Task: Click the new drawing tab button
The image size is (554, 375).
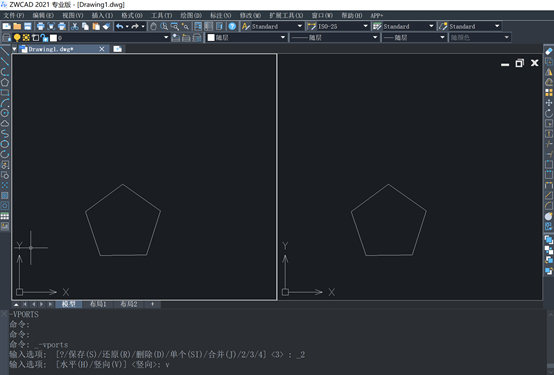Action: pyautogui.click(x=118, y=49)
